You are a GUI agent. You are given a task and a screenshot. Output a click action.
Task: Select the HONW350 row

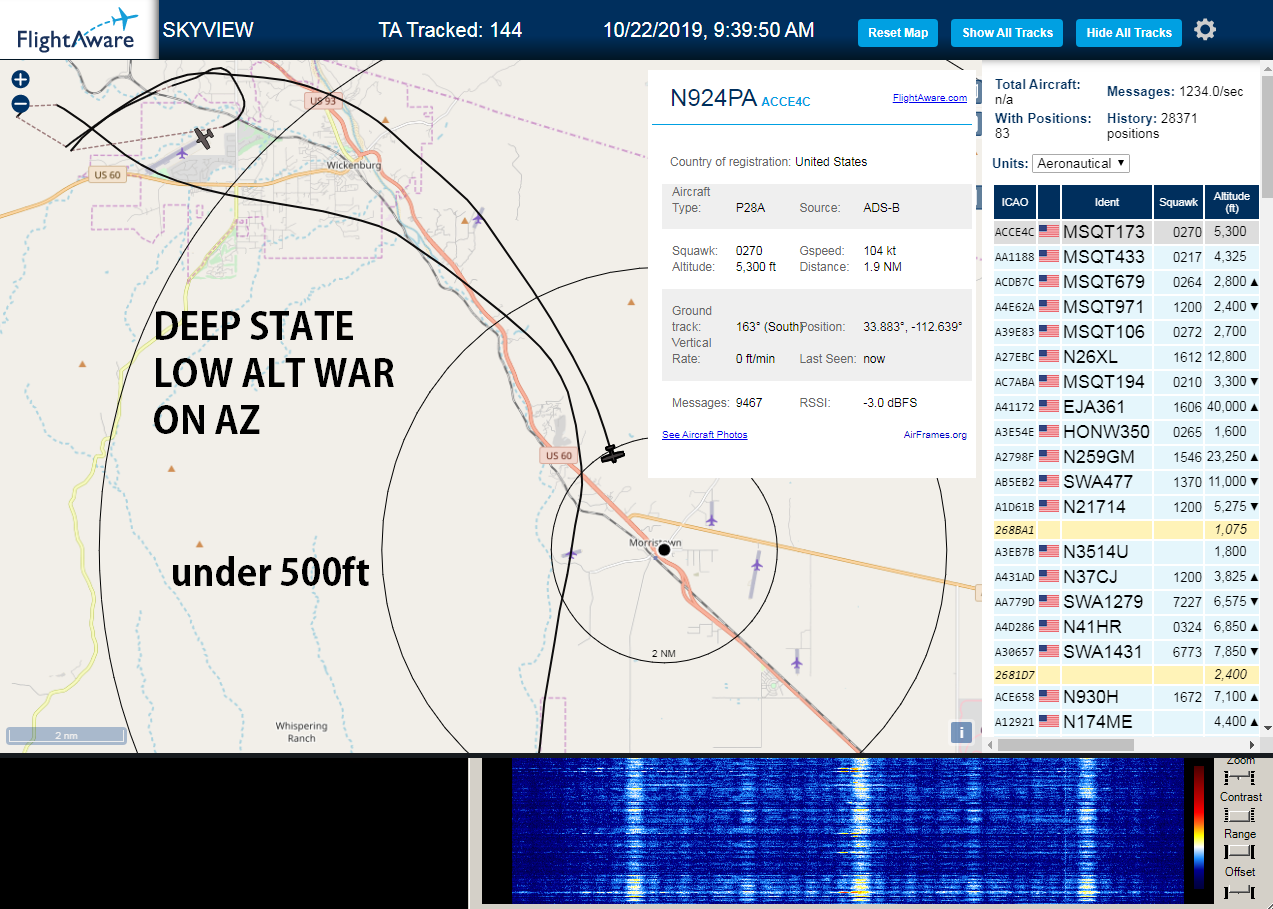1127,432
